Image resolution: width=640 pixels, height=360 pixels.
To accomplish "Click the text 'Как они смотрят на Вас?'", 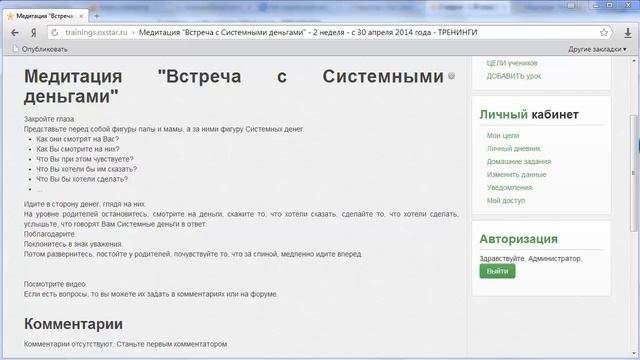I will [x=78, y=139].
